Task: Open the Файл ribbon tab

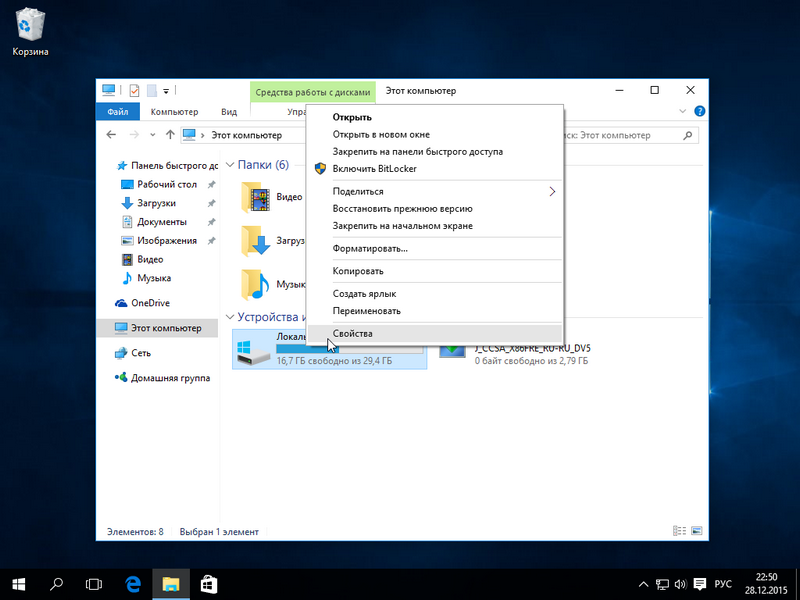Action: (117, 112)
